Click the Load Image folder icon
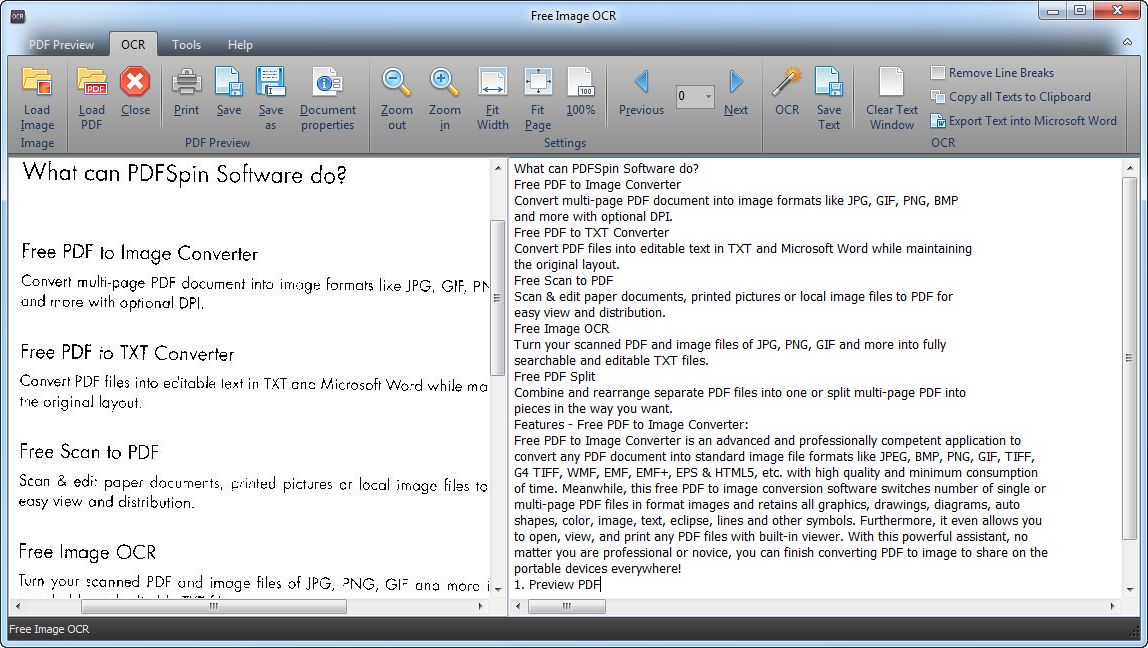Image resolution: width=1148 pixels, height=648 pixels. coord(37,81)
